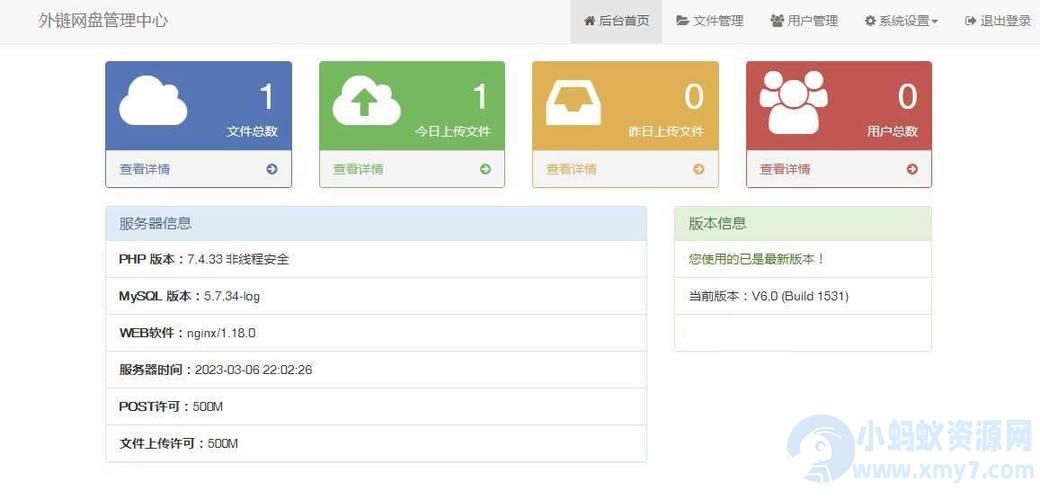
Task: Open 查看详情 under 今日上传文件
Action: (358, 169)
